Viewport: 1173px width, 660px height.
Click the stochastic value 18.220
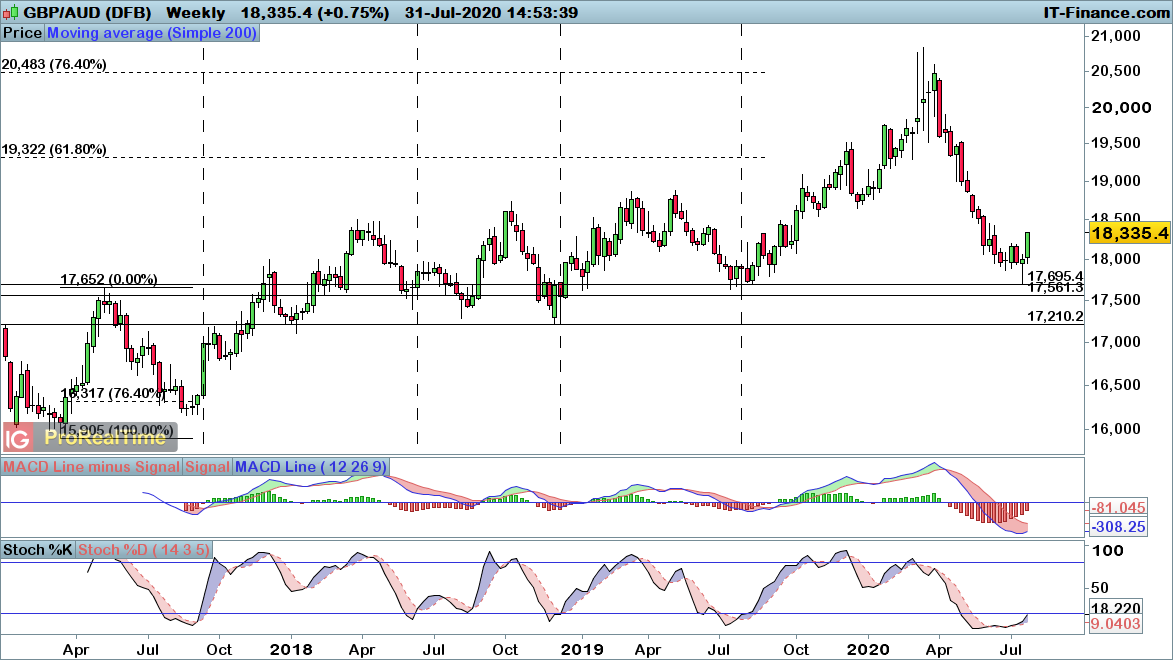(1115, 608)
